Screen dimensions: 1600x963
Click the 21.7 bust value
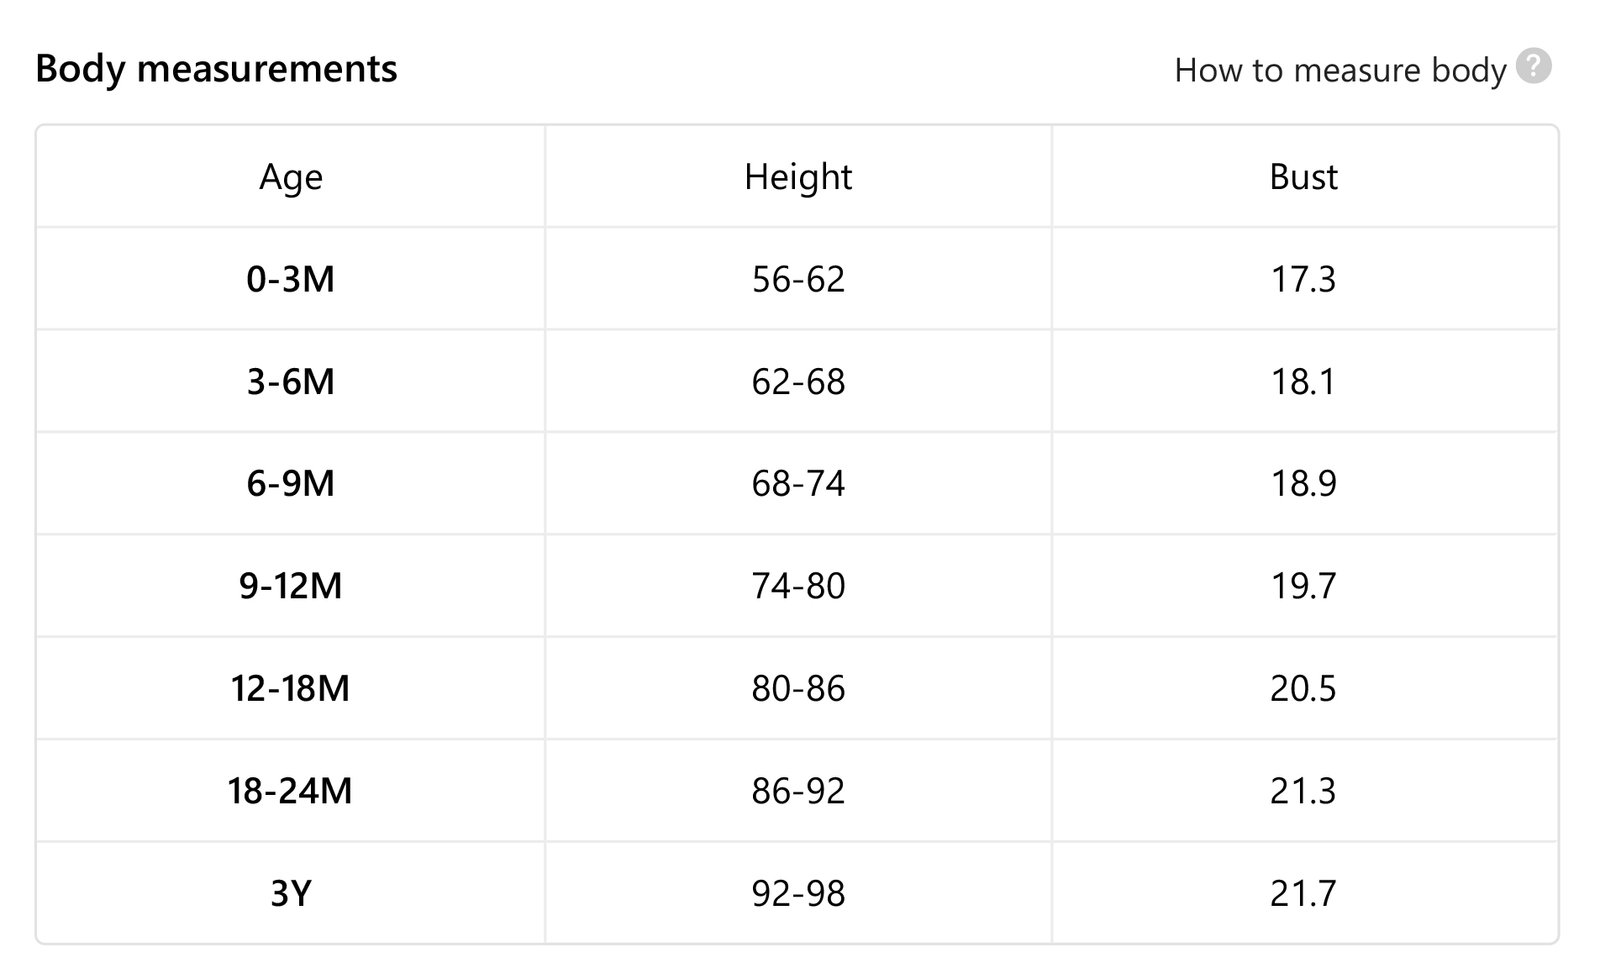[1303, 892]
